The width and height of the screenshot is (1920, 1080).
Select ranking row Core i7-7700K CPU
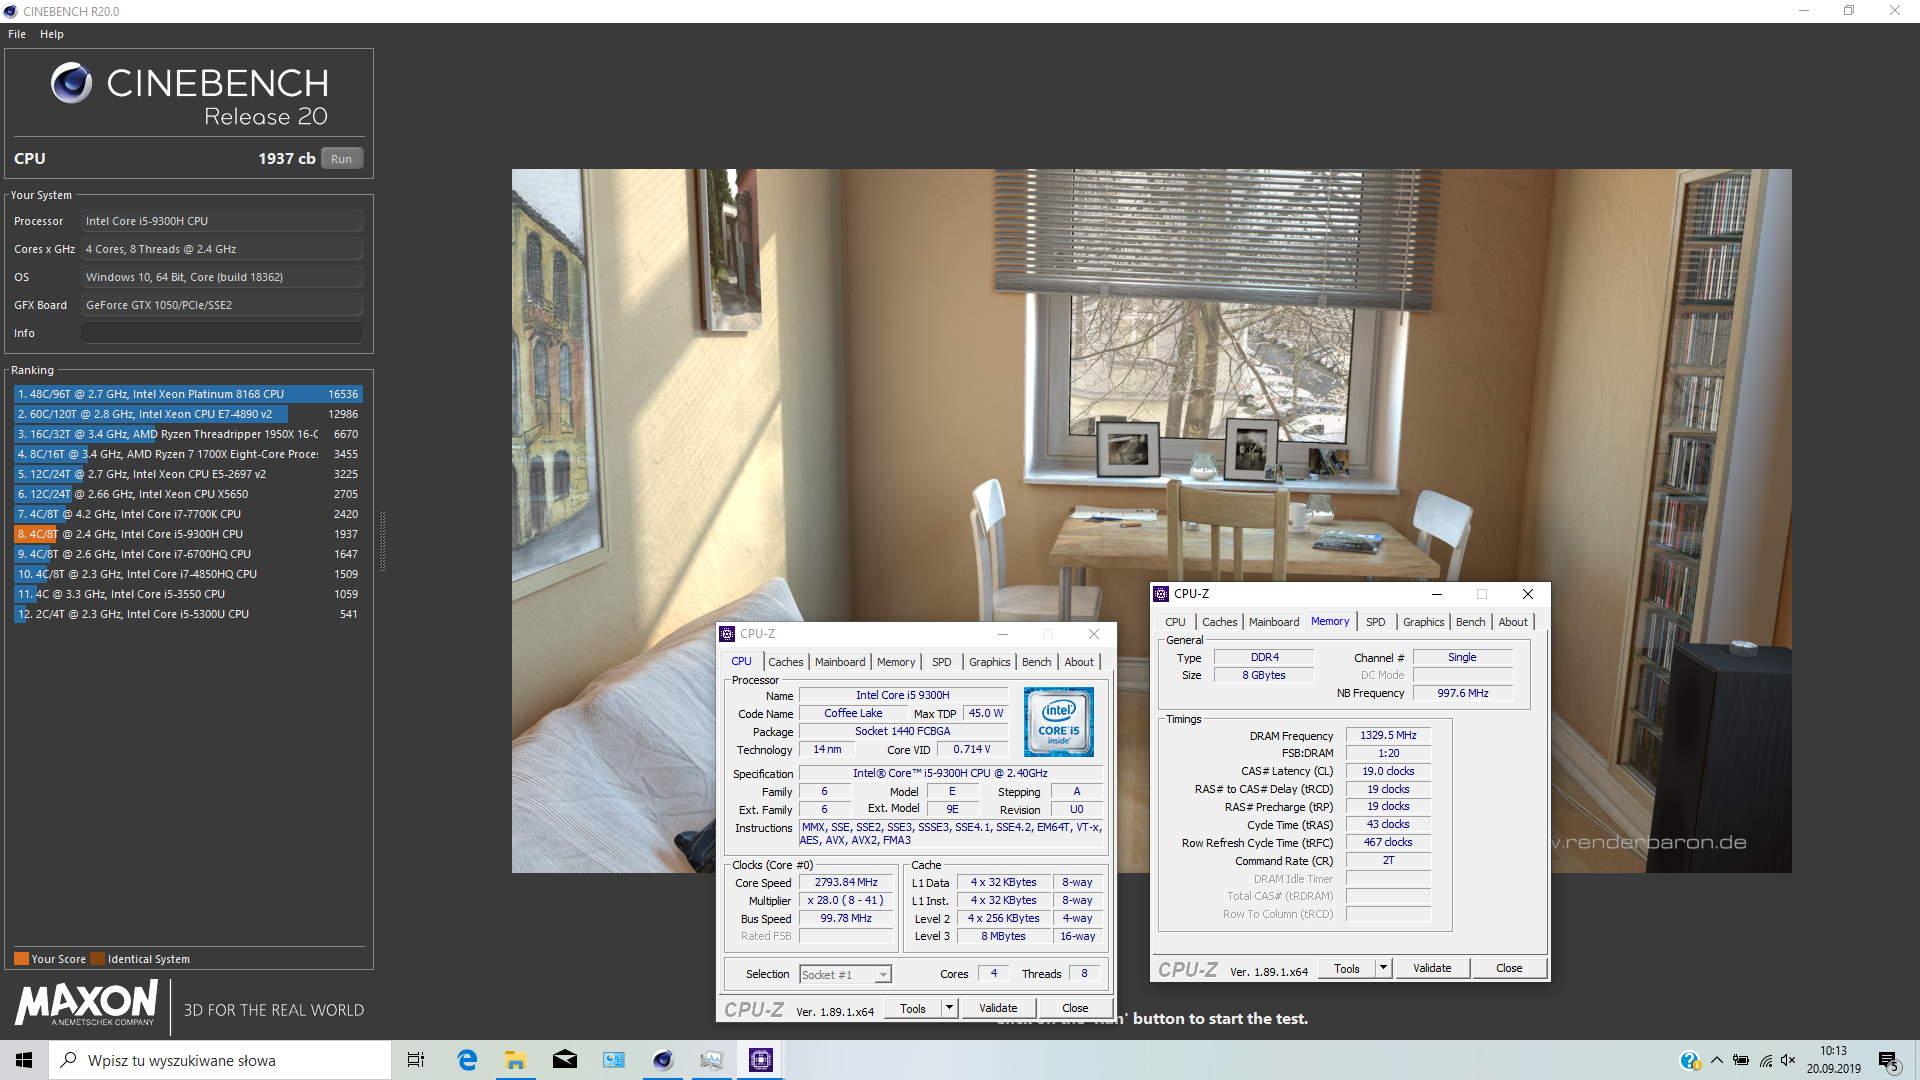point(188,514)
